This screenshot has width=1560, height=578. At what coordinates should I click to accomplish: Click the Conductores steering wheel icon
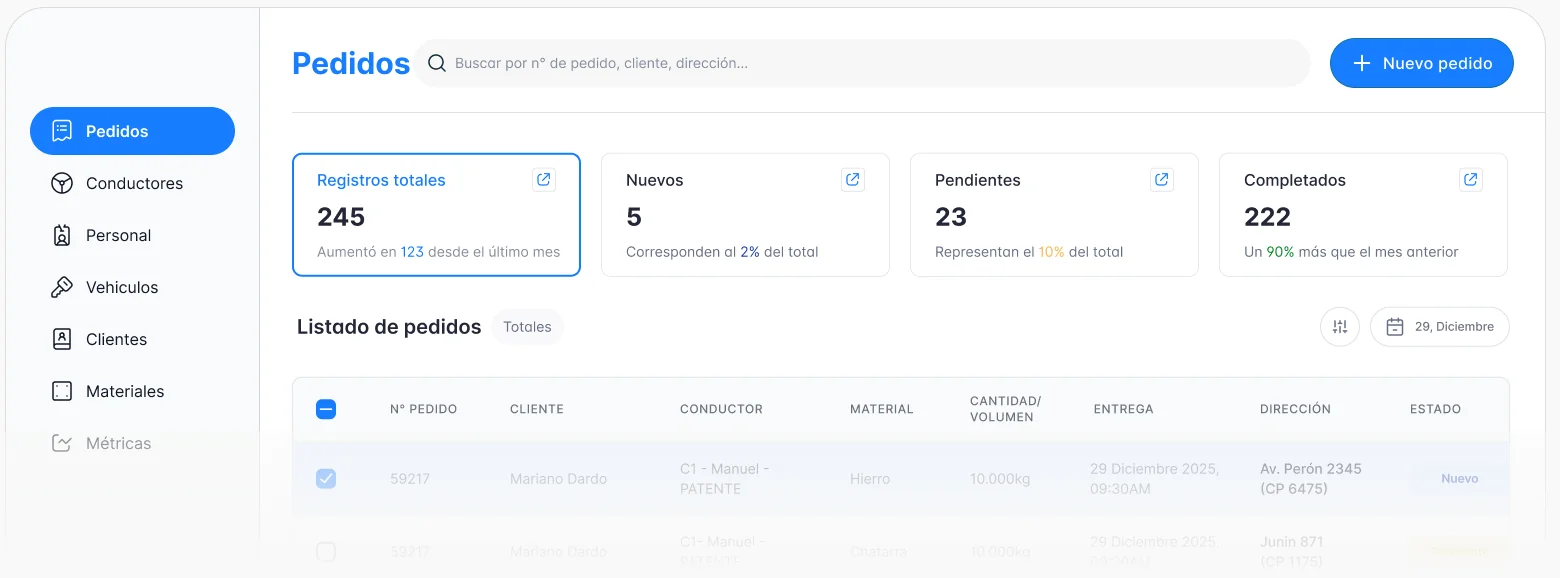pyautogui.click(x=62, y=183)
